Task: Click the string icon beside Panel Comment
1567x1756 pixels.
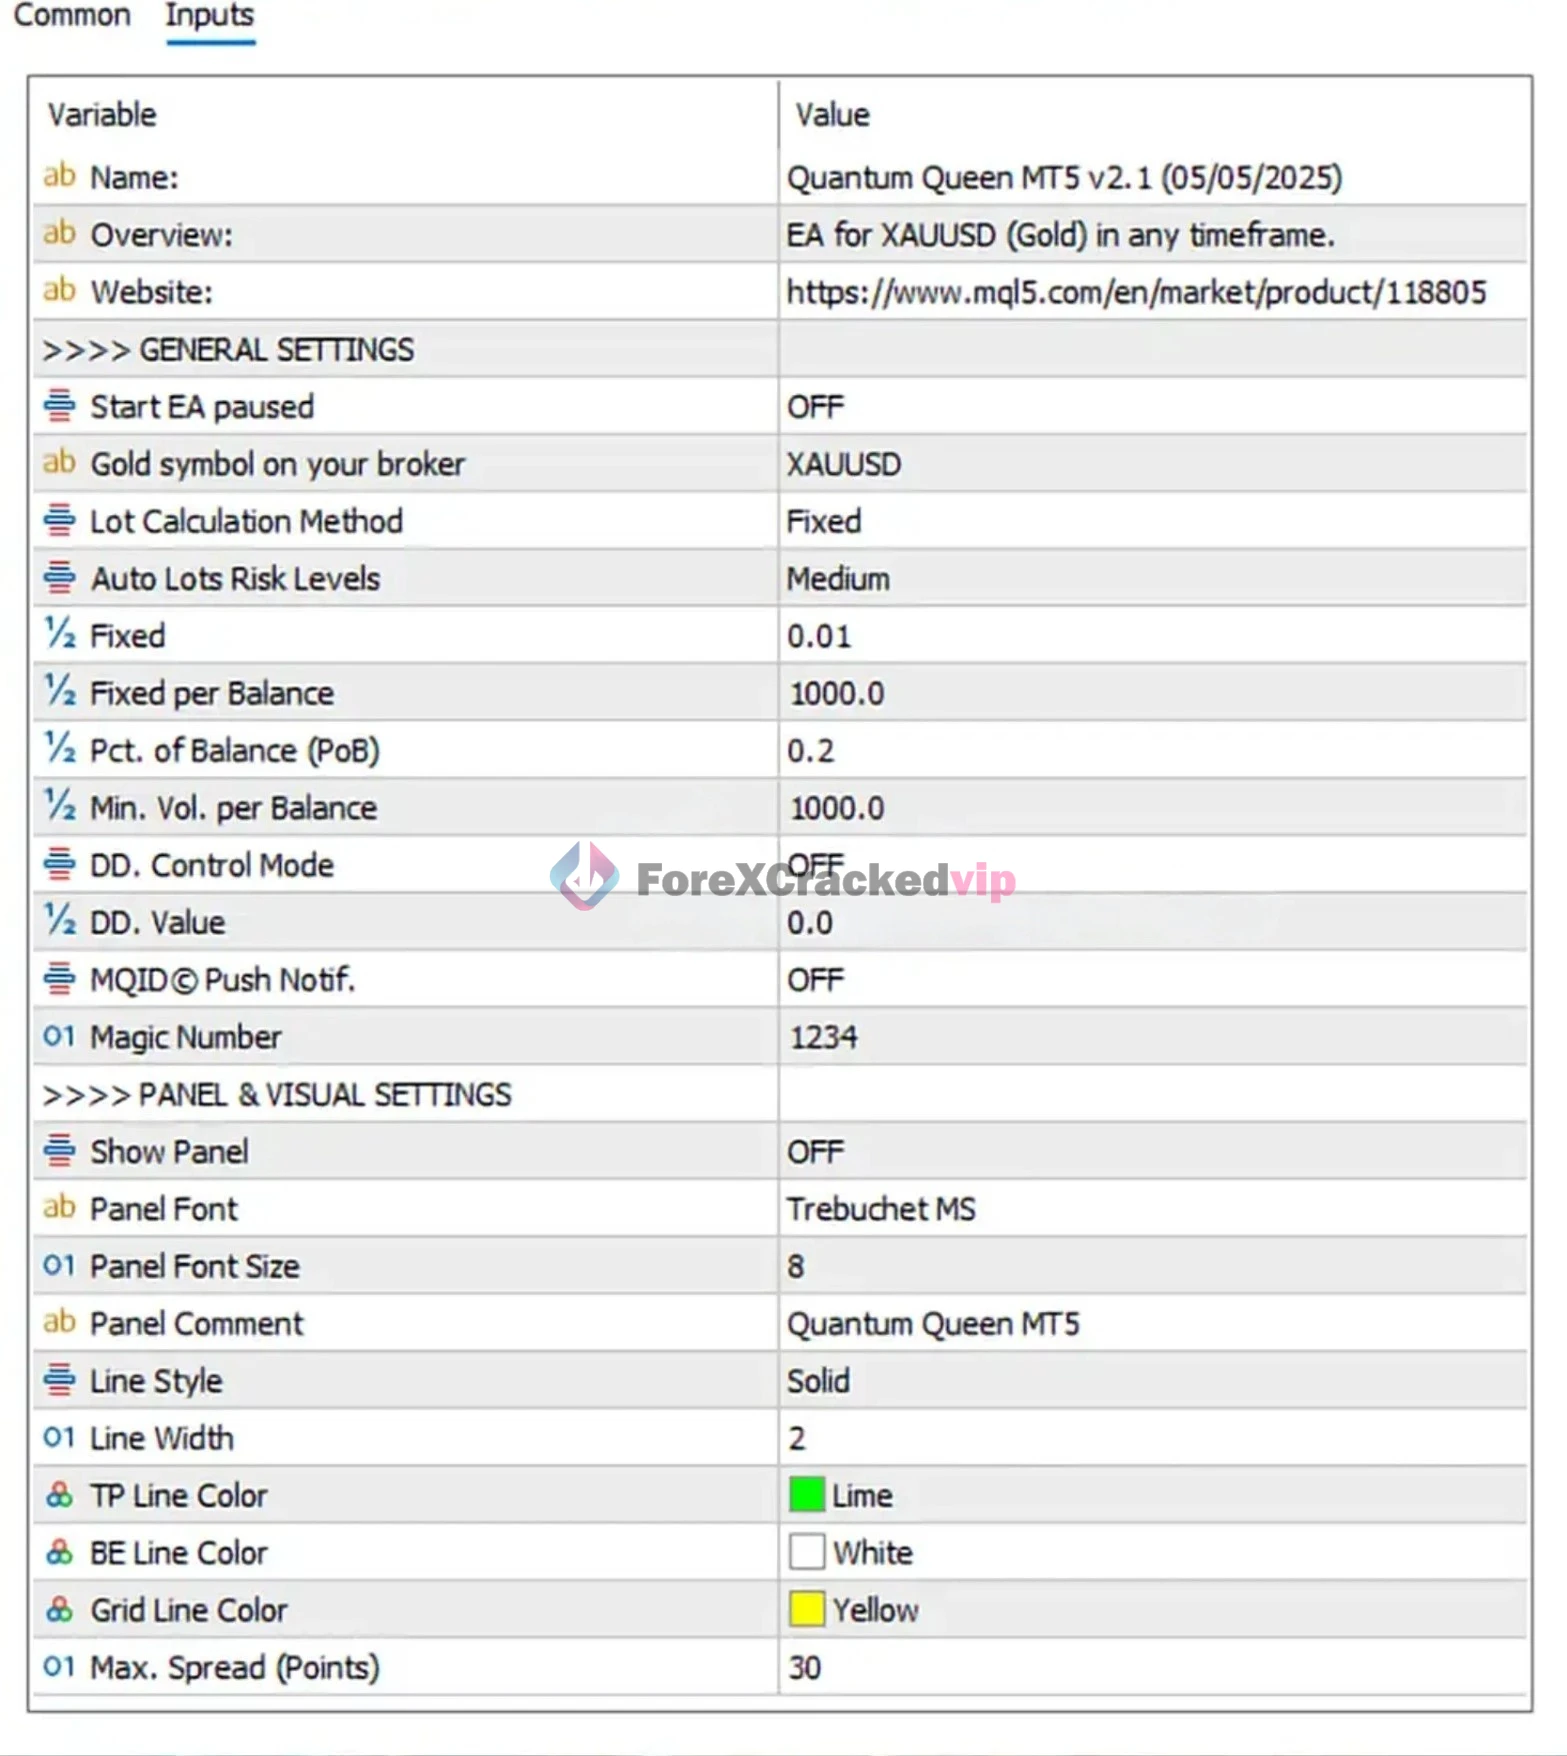Action: [x=59, y=1322]
